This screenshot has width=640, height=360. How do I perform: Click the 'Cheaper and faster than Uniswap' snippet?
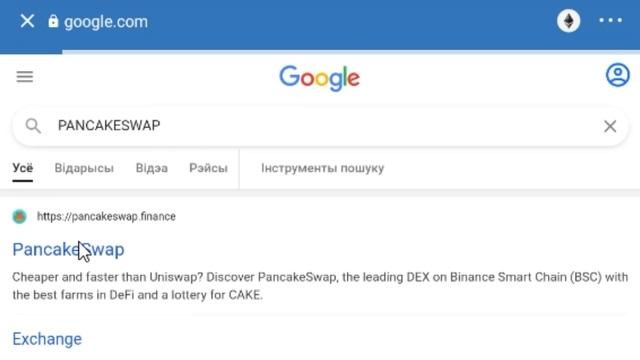(x=320, y=286)
